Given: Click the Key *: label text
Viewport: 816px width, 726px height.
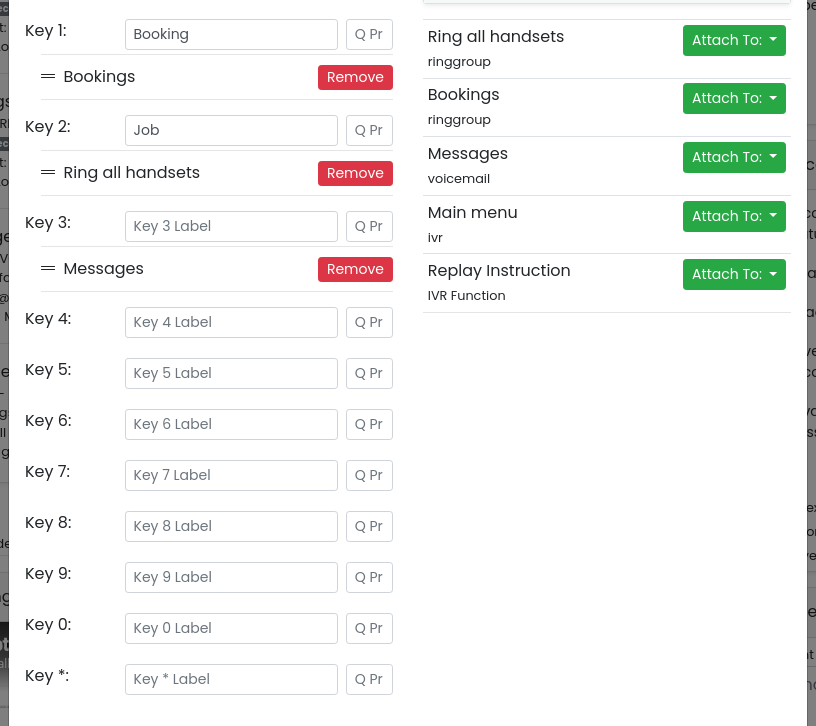Looking at the screenshot, I should pyautogui.click(x=47, y=676).
